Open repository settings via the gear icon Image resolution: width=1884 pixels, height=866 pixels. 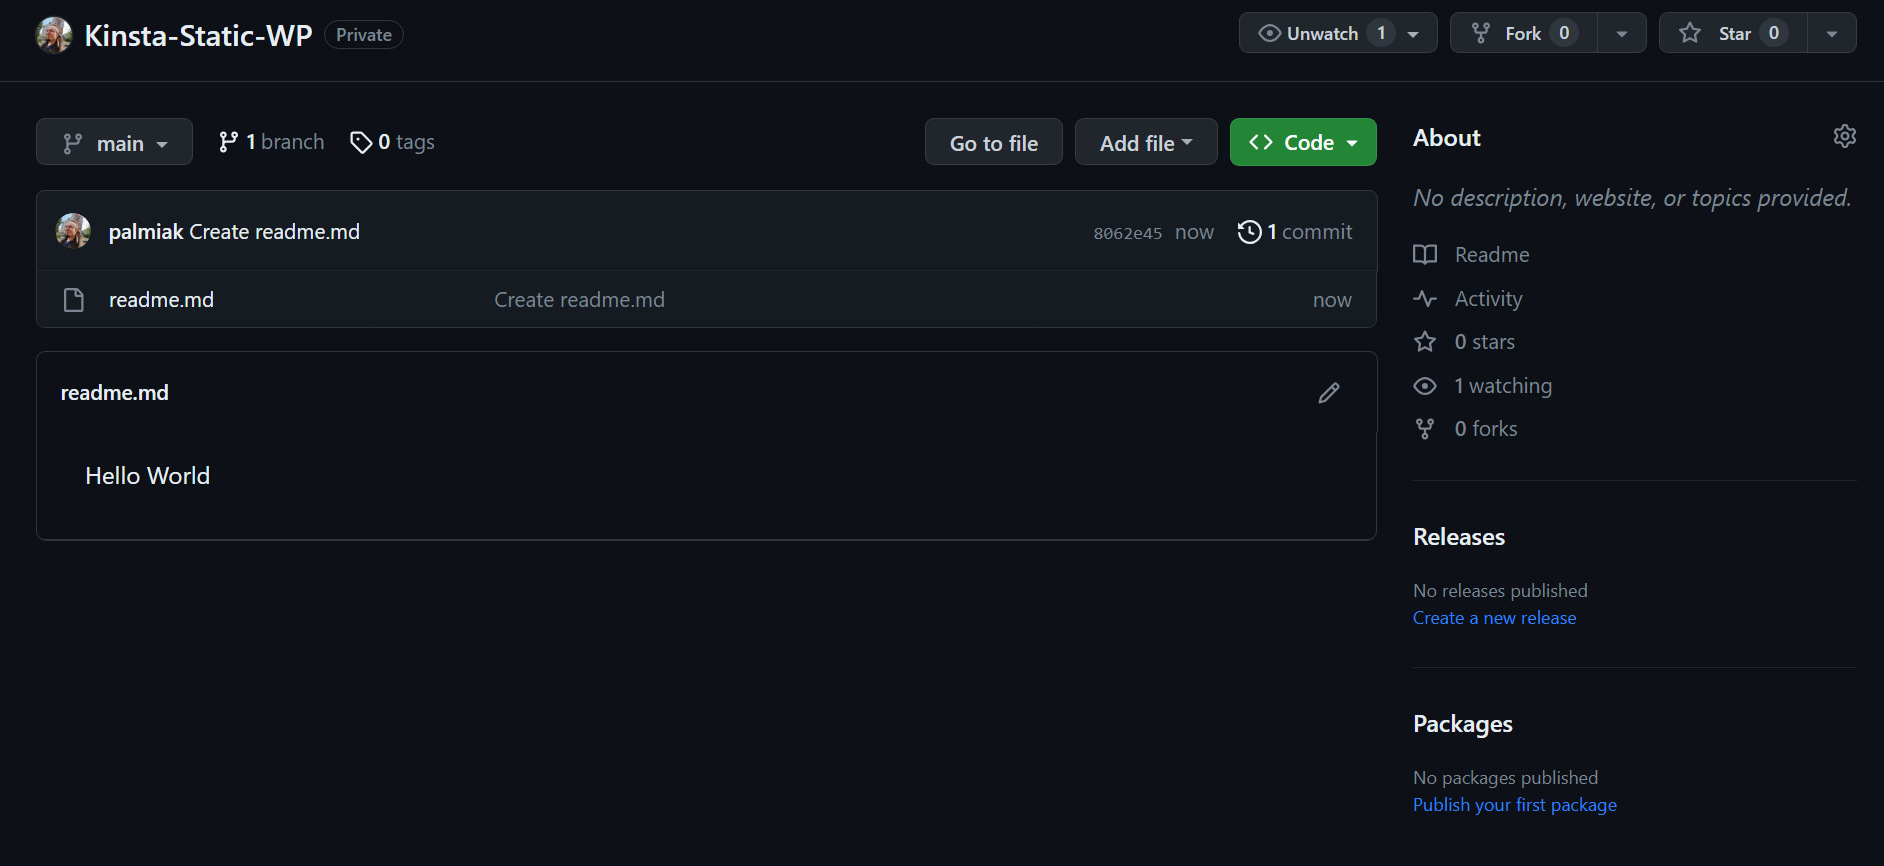tap(1845, 136)
